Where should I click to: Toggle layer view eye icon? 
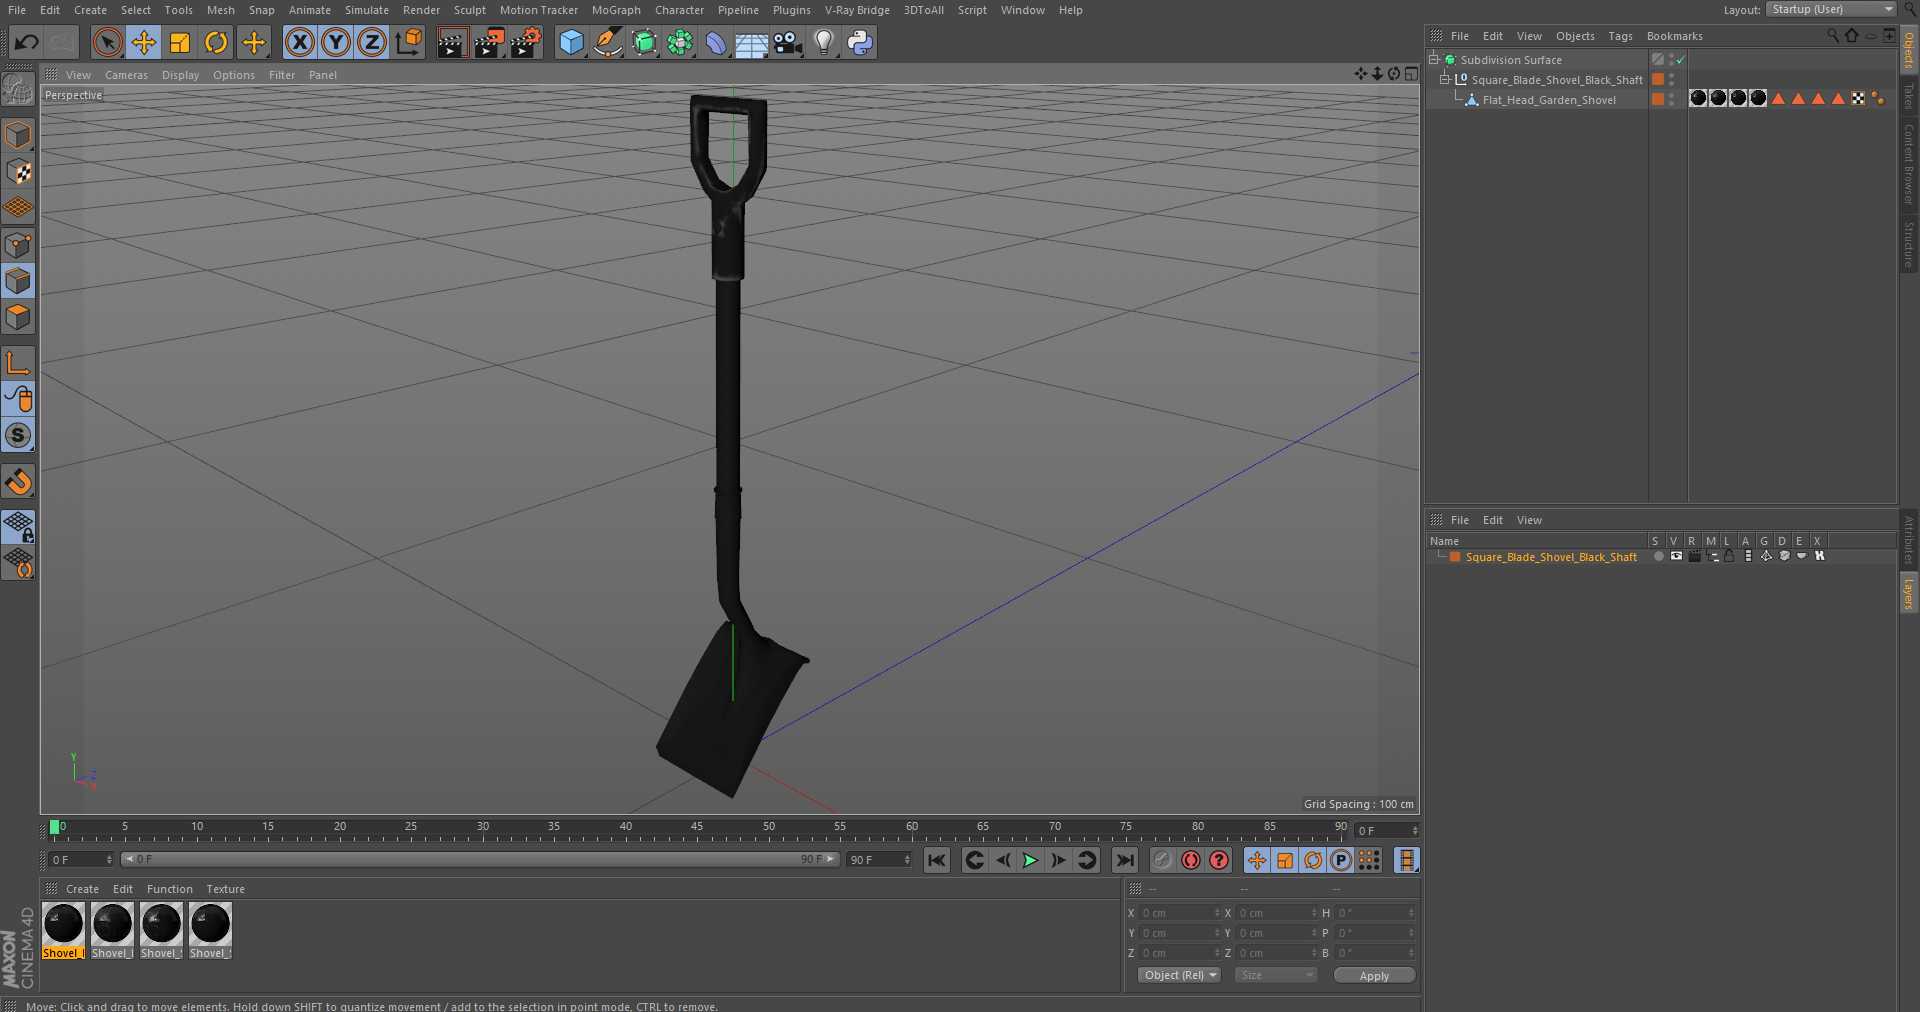1676,556
